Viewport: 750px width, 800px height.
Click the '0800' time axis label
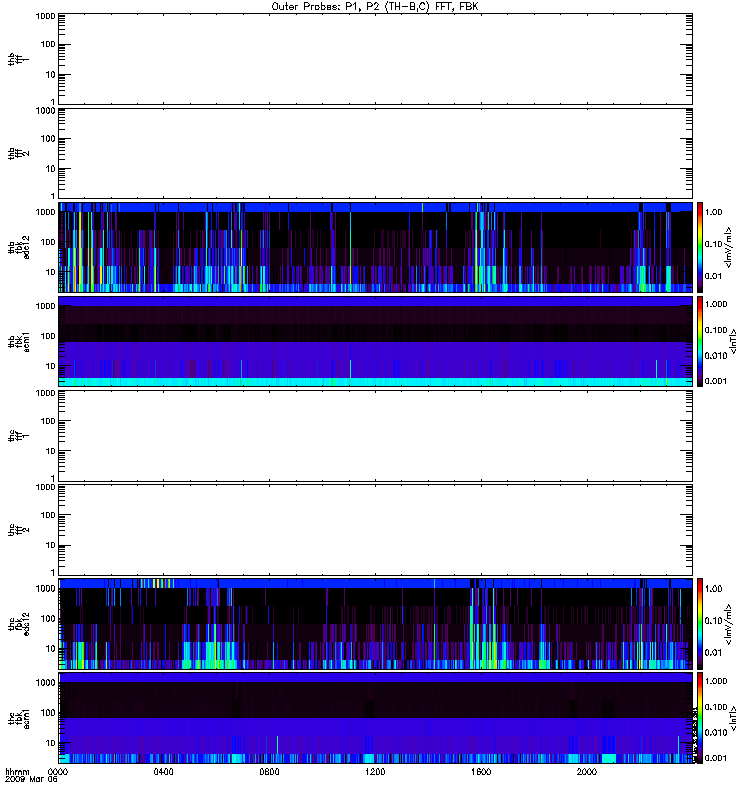pos(269,772)
